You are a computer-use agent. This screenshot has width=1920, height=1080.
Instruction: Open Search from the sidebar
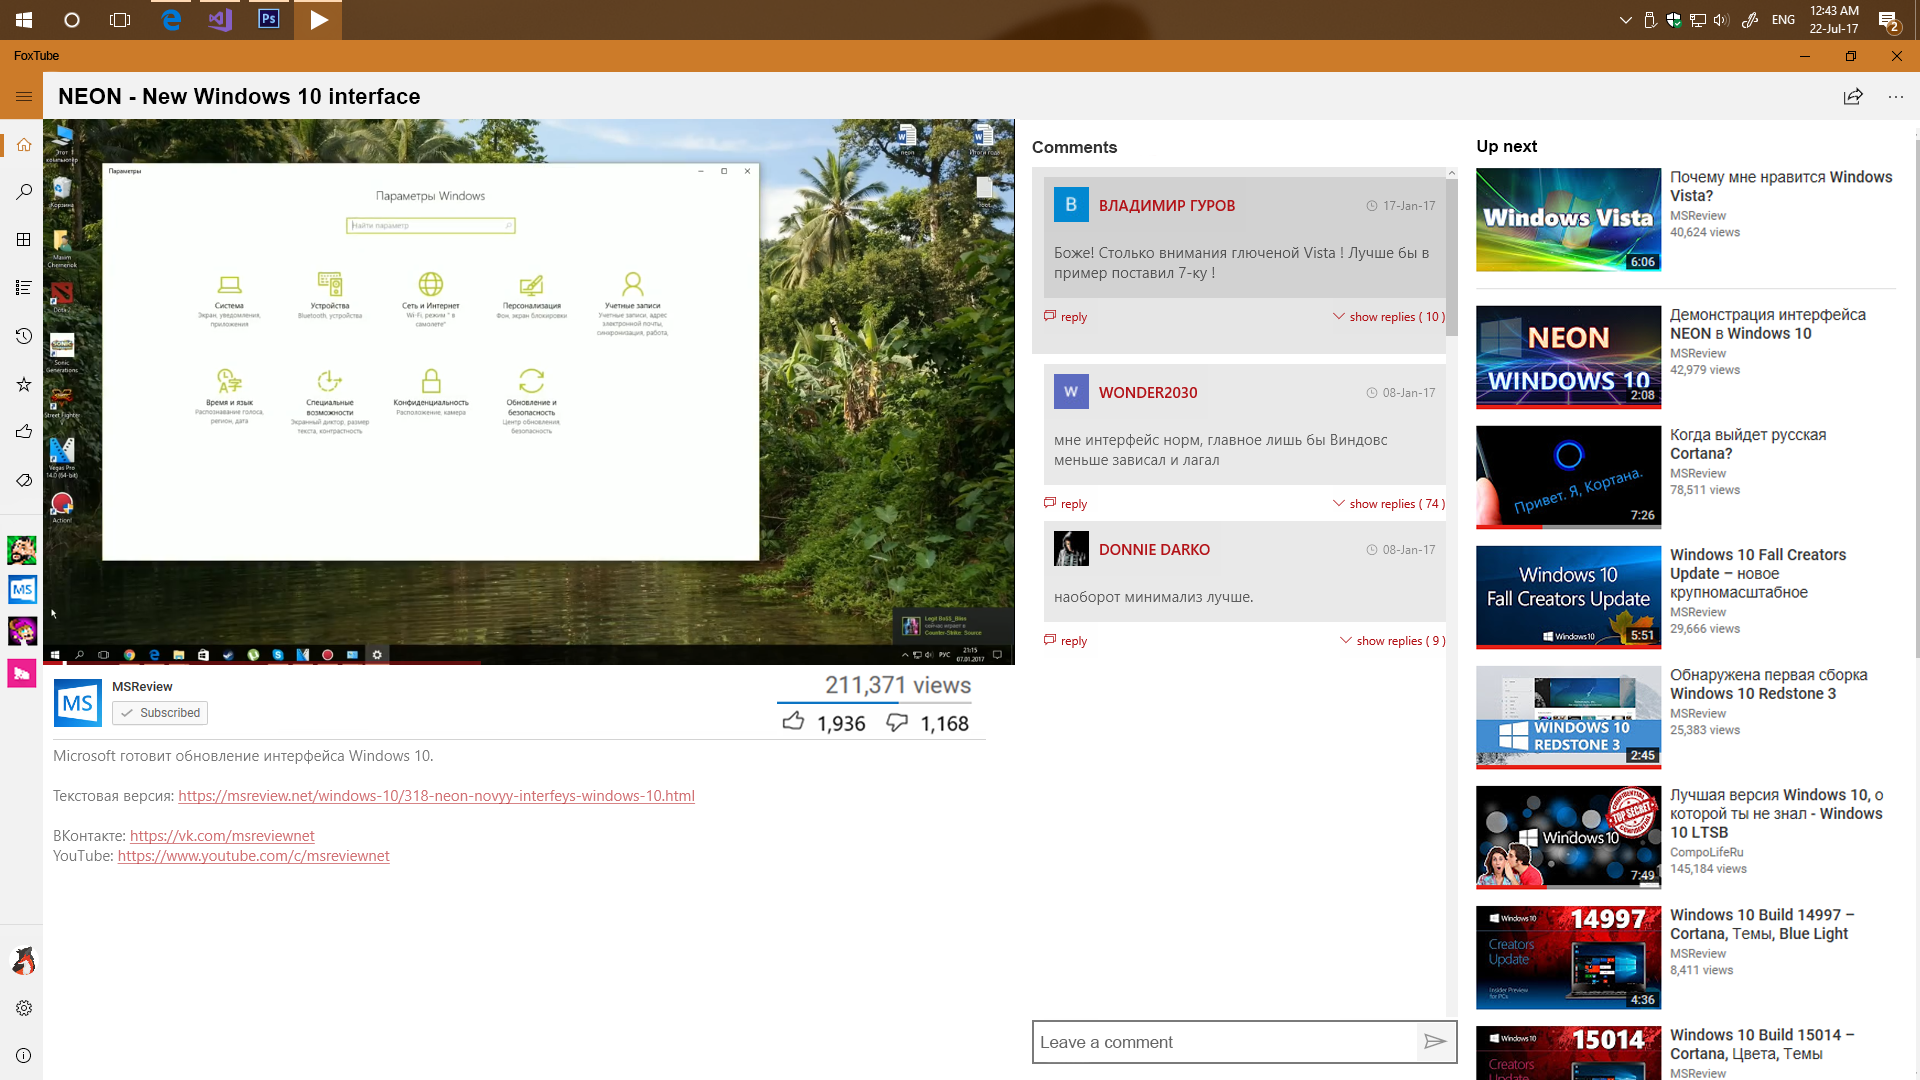click(24, 192)
